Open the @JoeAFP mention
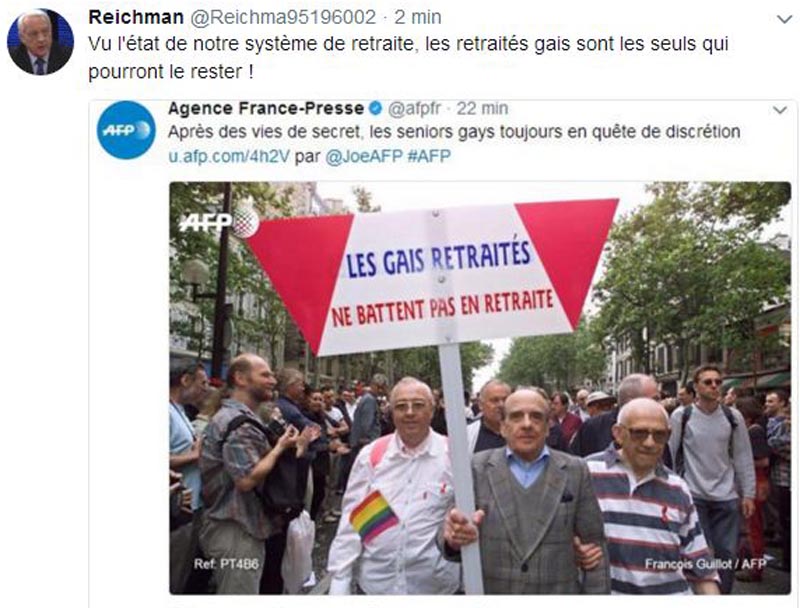Viewport: 800px width, 608px height. point(364,156)
